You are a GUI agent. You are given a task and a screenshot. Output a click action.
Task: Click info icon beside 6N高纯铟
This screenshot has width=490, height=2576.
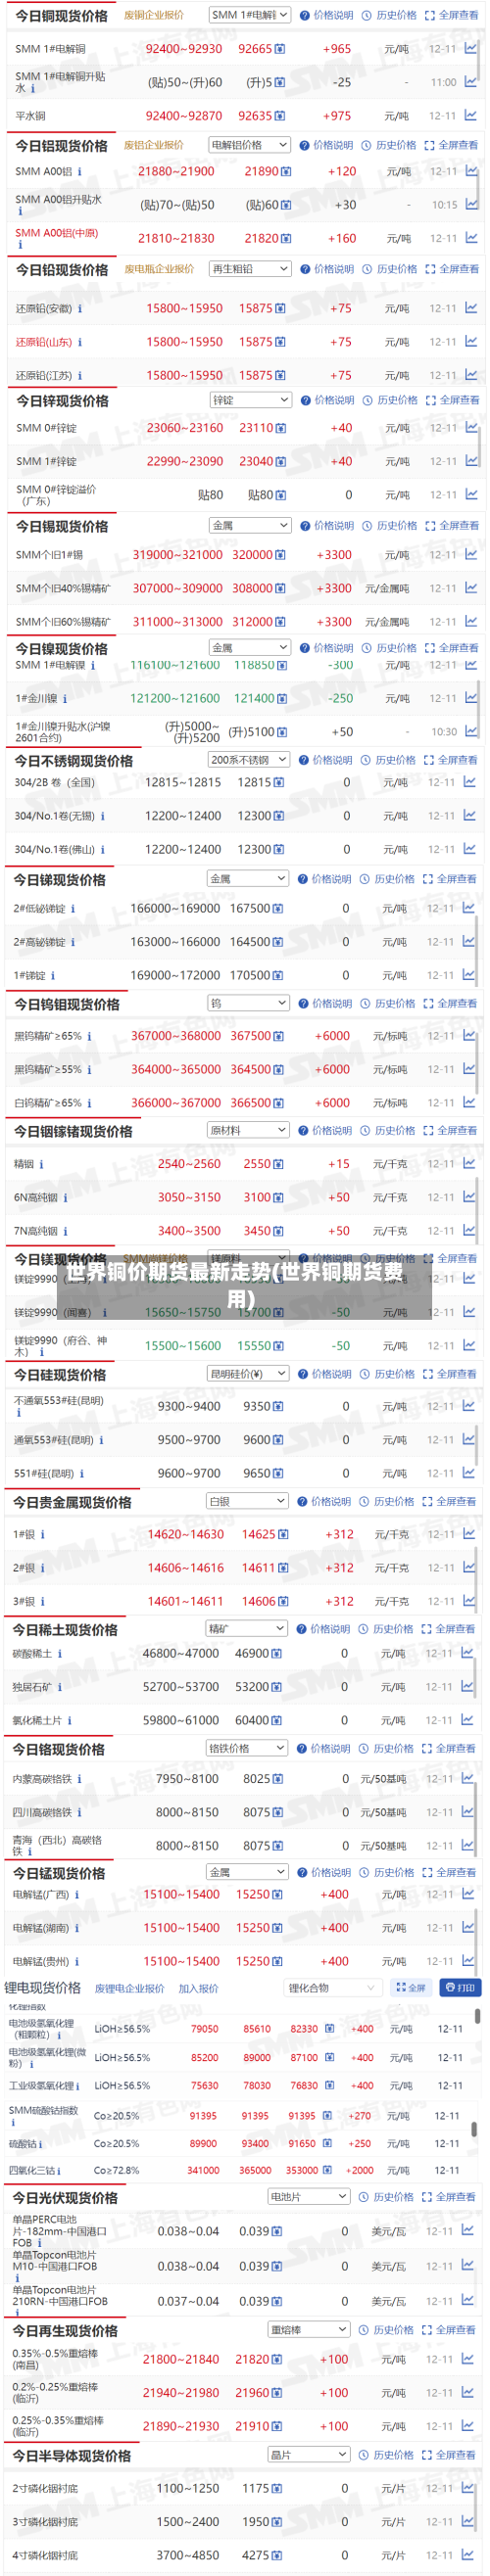66,1198
